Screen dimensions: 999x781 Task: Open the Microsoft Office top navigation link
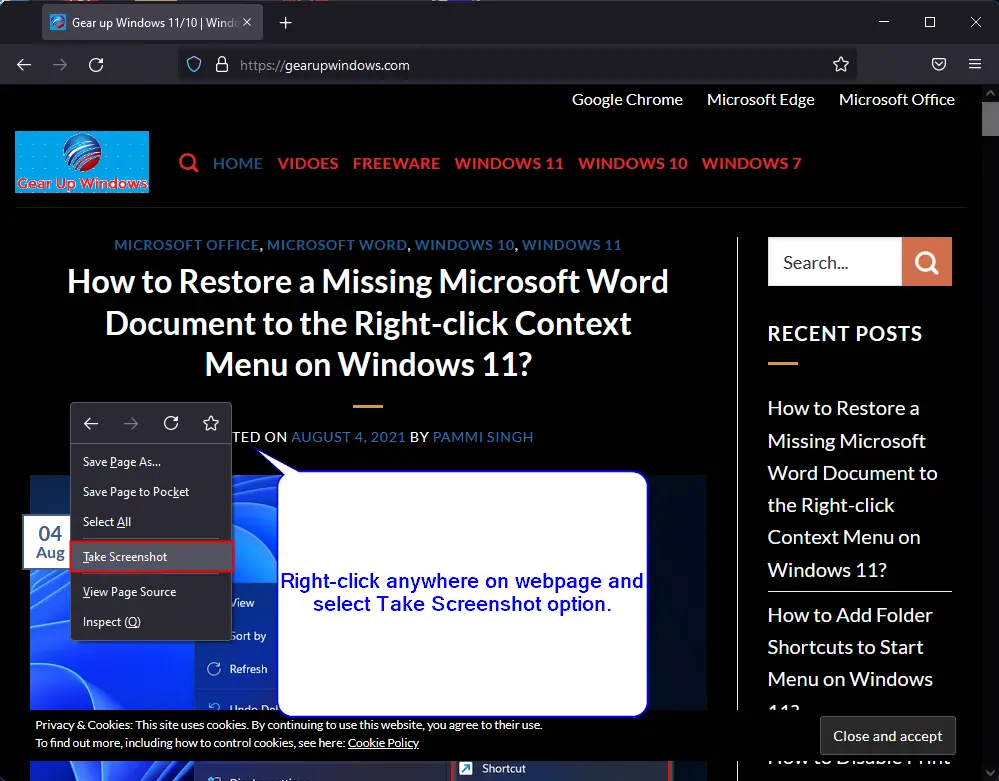[896, 99]
